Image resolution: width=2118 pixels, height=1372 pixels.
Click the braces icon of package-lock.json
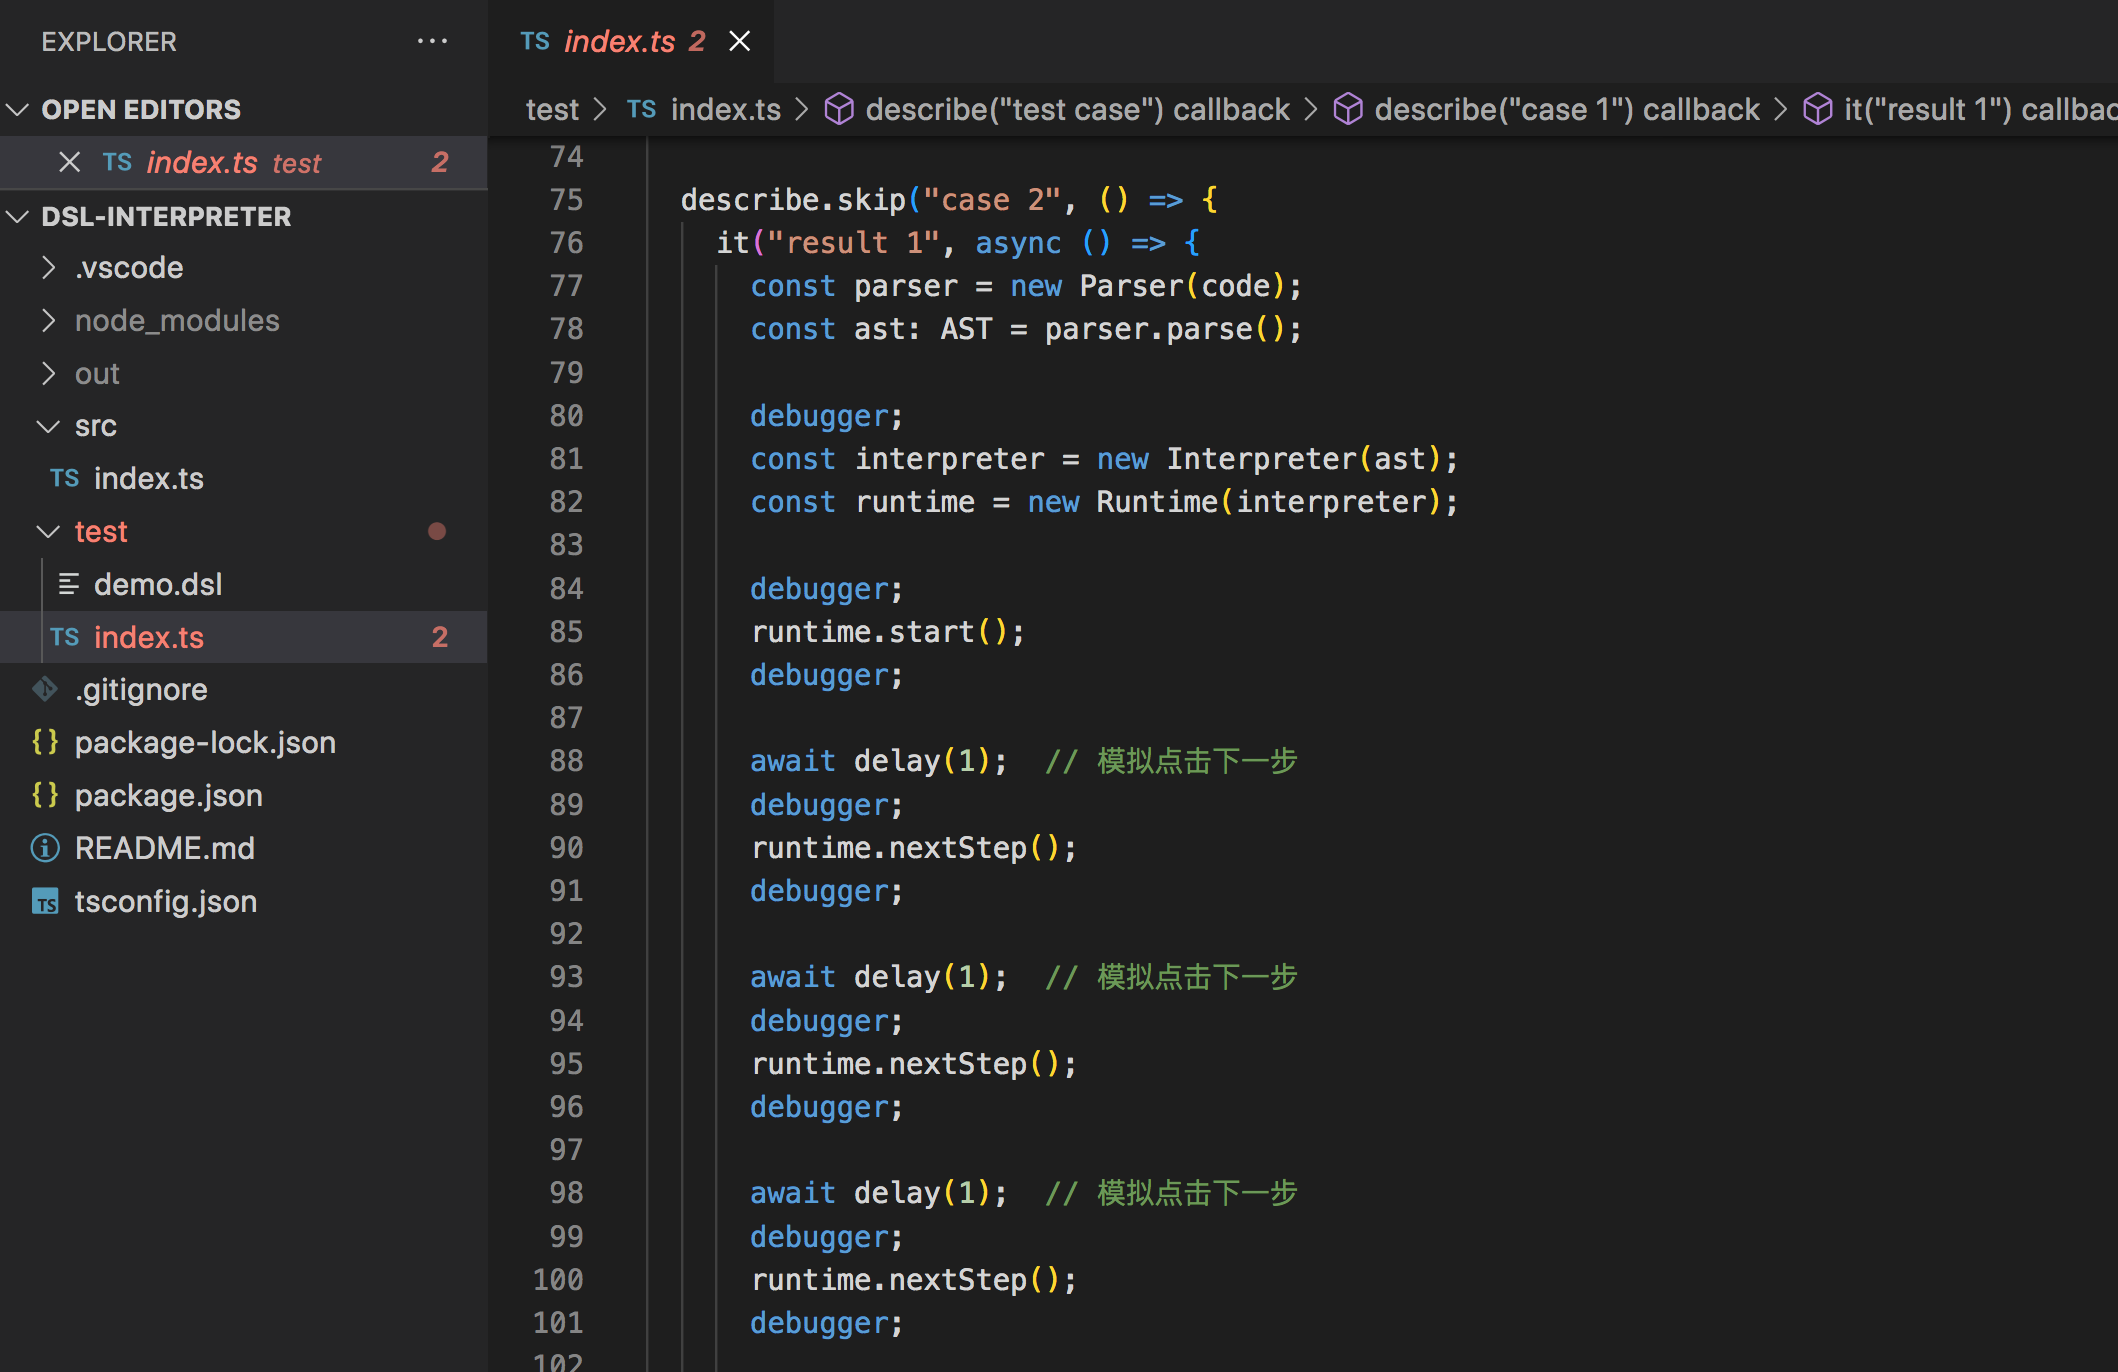(x=45, y=742)
